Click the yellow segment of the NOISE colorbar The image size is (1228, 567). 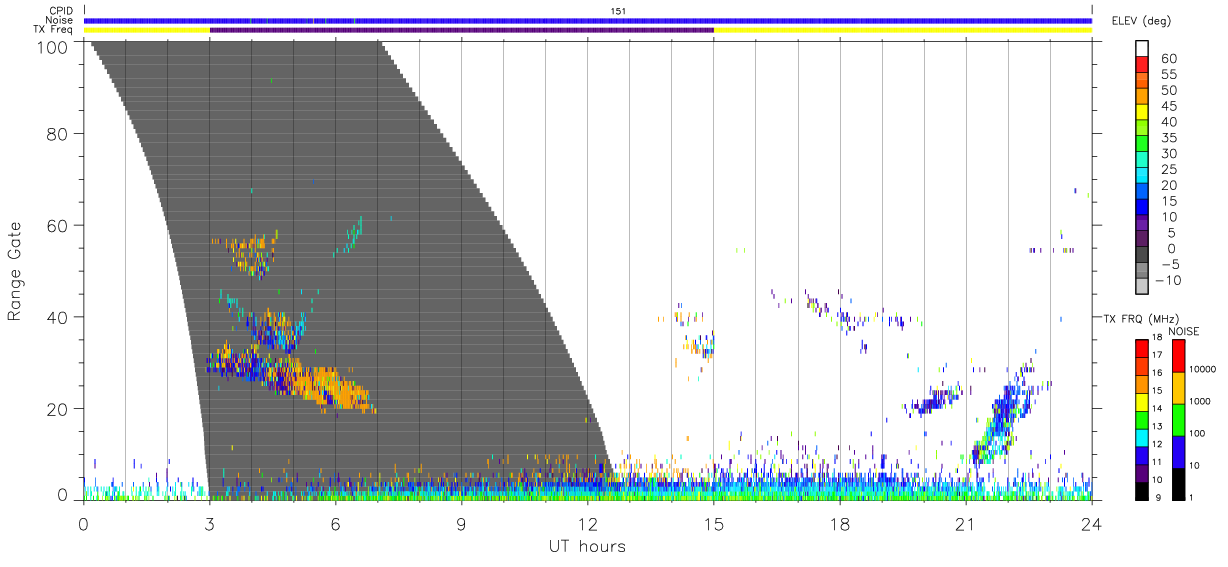tap(1178, 387)
